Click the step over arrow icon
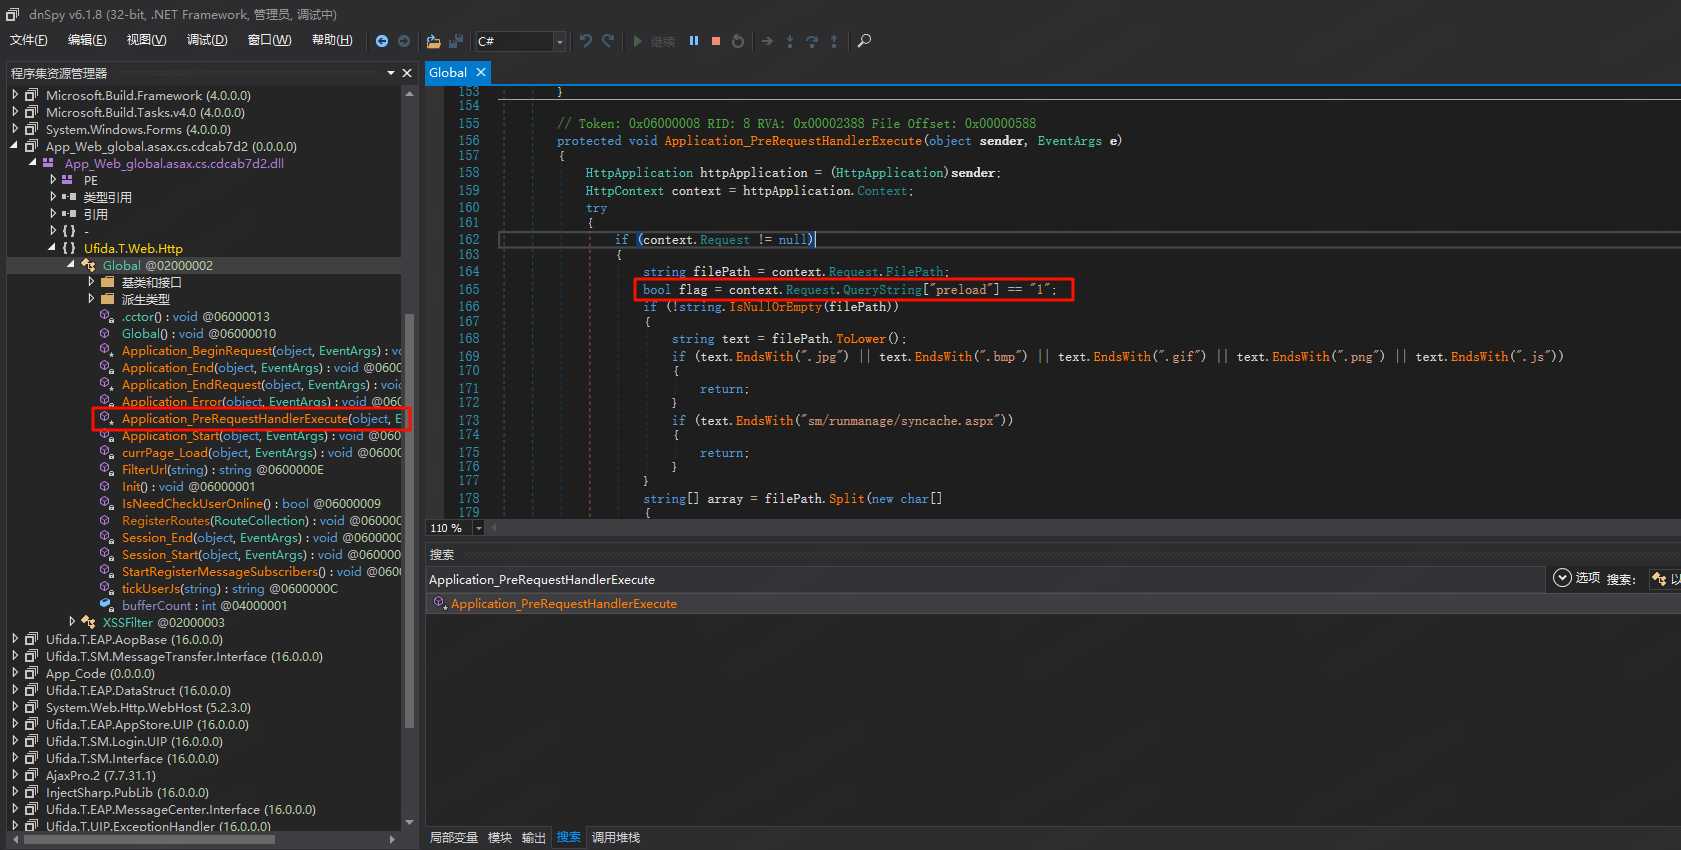This screenshot has width=1681, height=850. coord(812,41)
